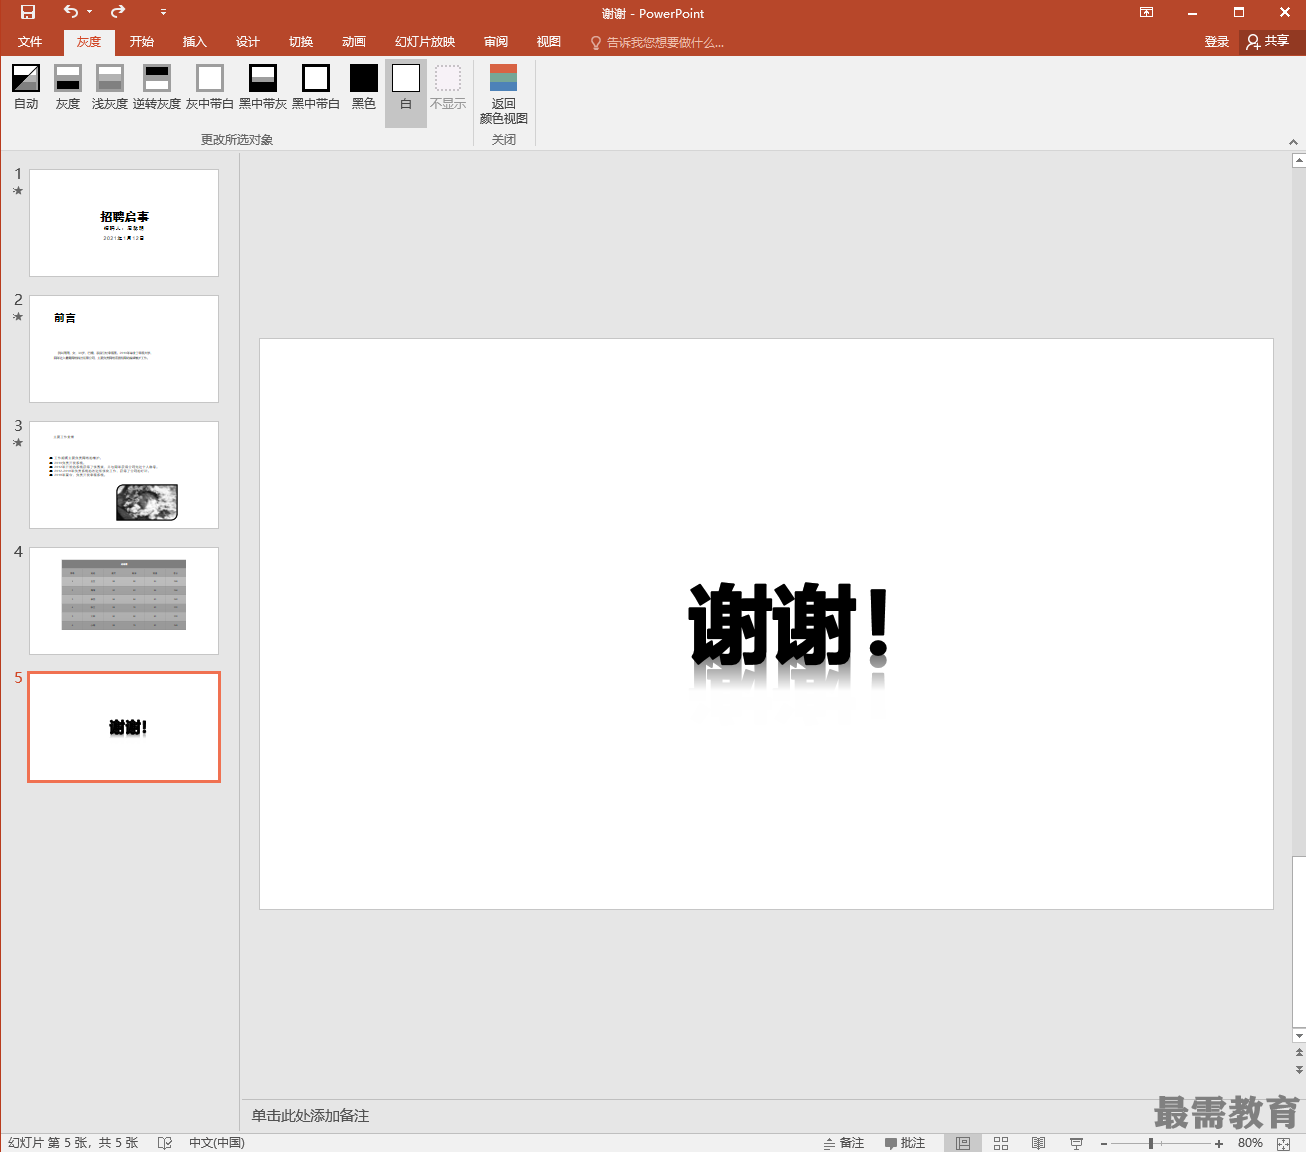The image size is (1306, 1152).
Task: Click spell check icon in status bar
Action: tap(165, 1143)
